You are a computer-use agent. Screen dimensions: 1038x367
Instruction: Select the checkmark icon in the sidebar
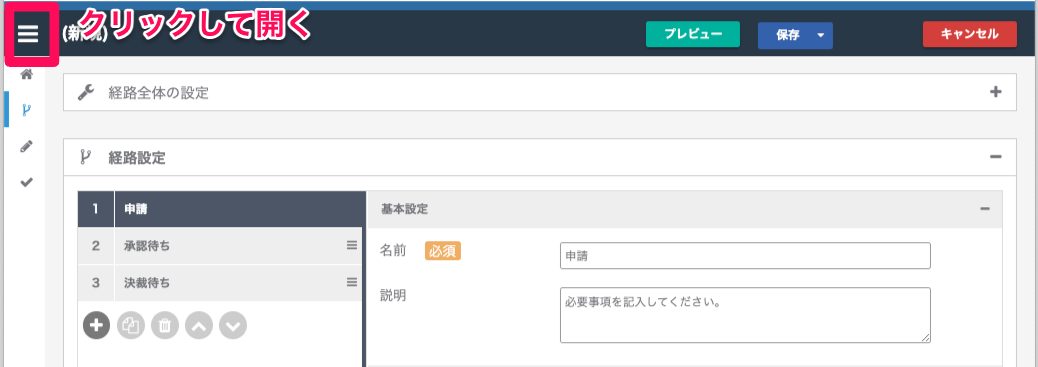coord(26,182)
